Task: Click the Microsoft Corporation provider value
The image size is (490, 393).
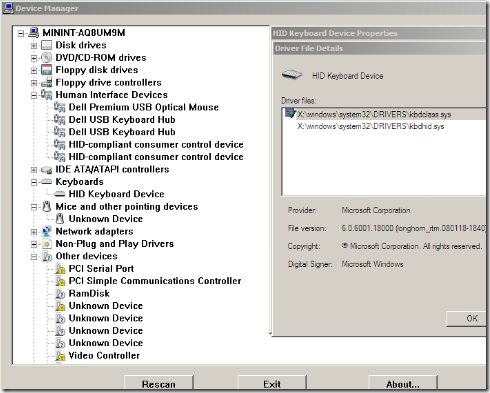Action: coord(376,210)
